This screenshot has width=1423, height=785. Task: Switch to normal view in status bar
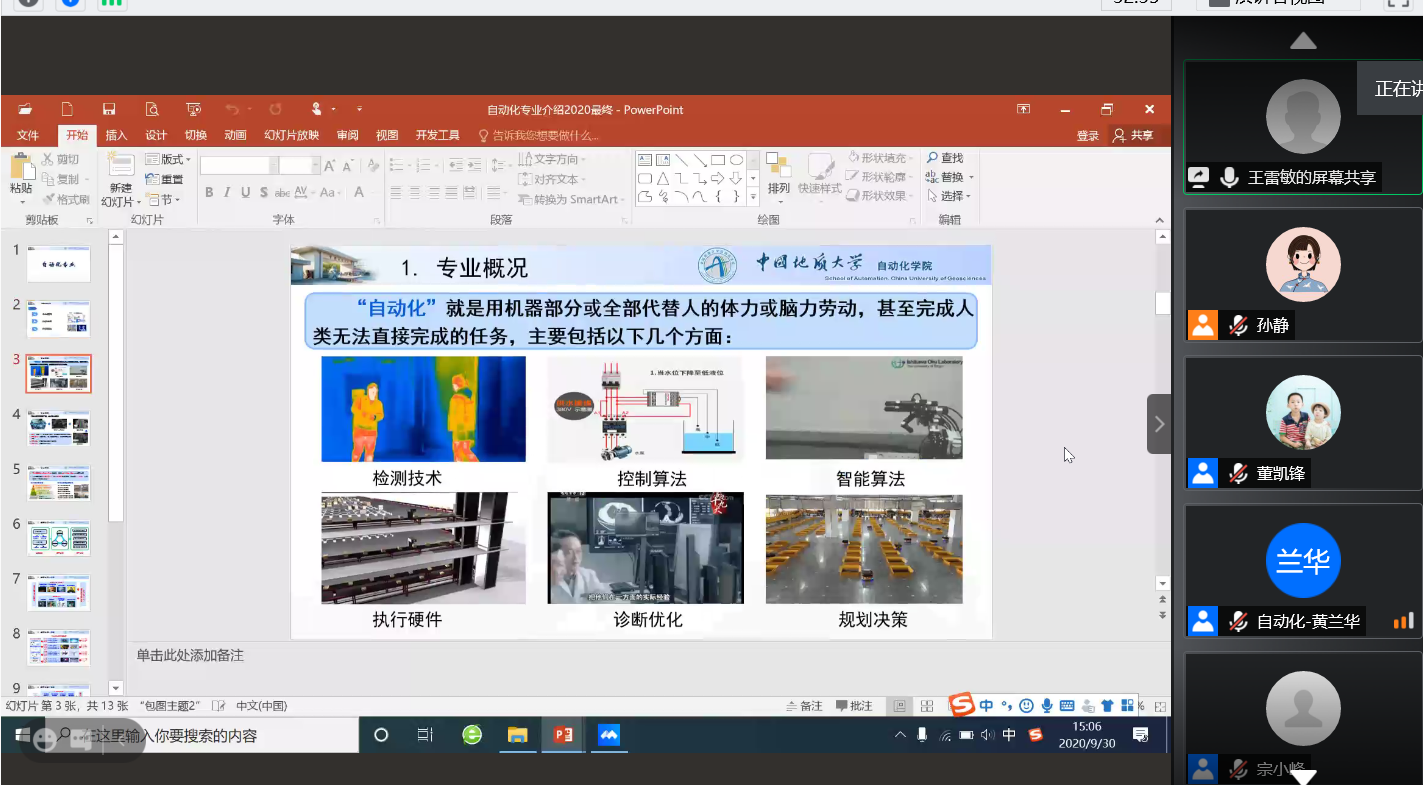coord(900,706)
